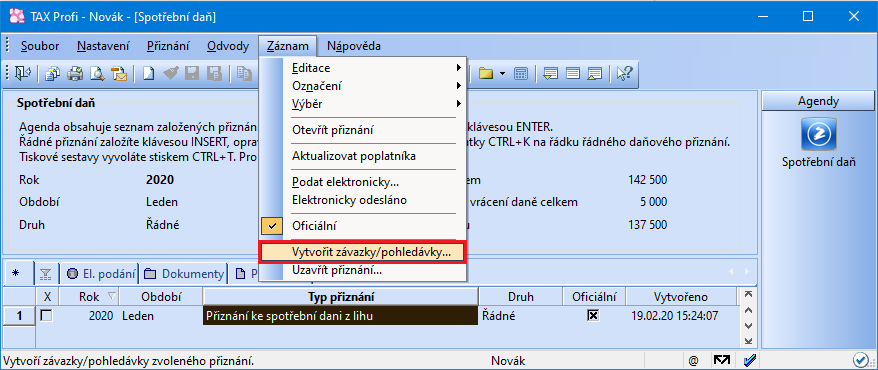Jump to first record scroll arrow
Viewport: 878px width, 370px height.
tap(749, 294)
